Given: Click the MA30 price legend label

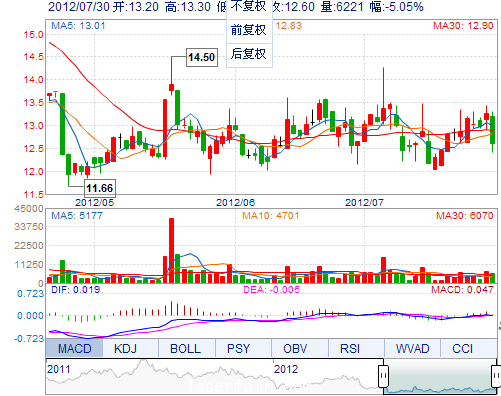Looking at the screenshot, I should tap(463, 26).
